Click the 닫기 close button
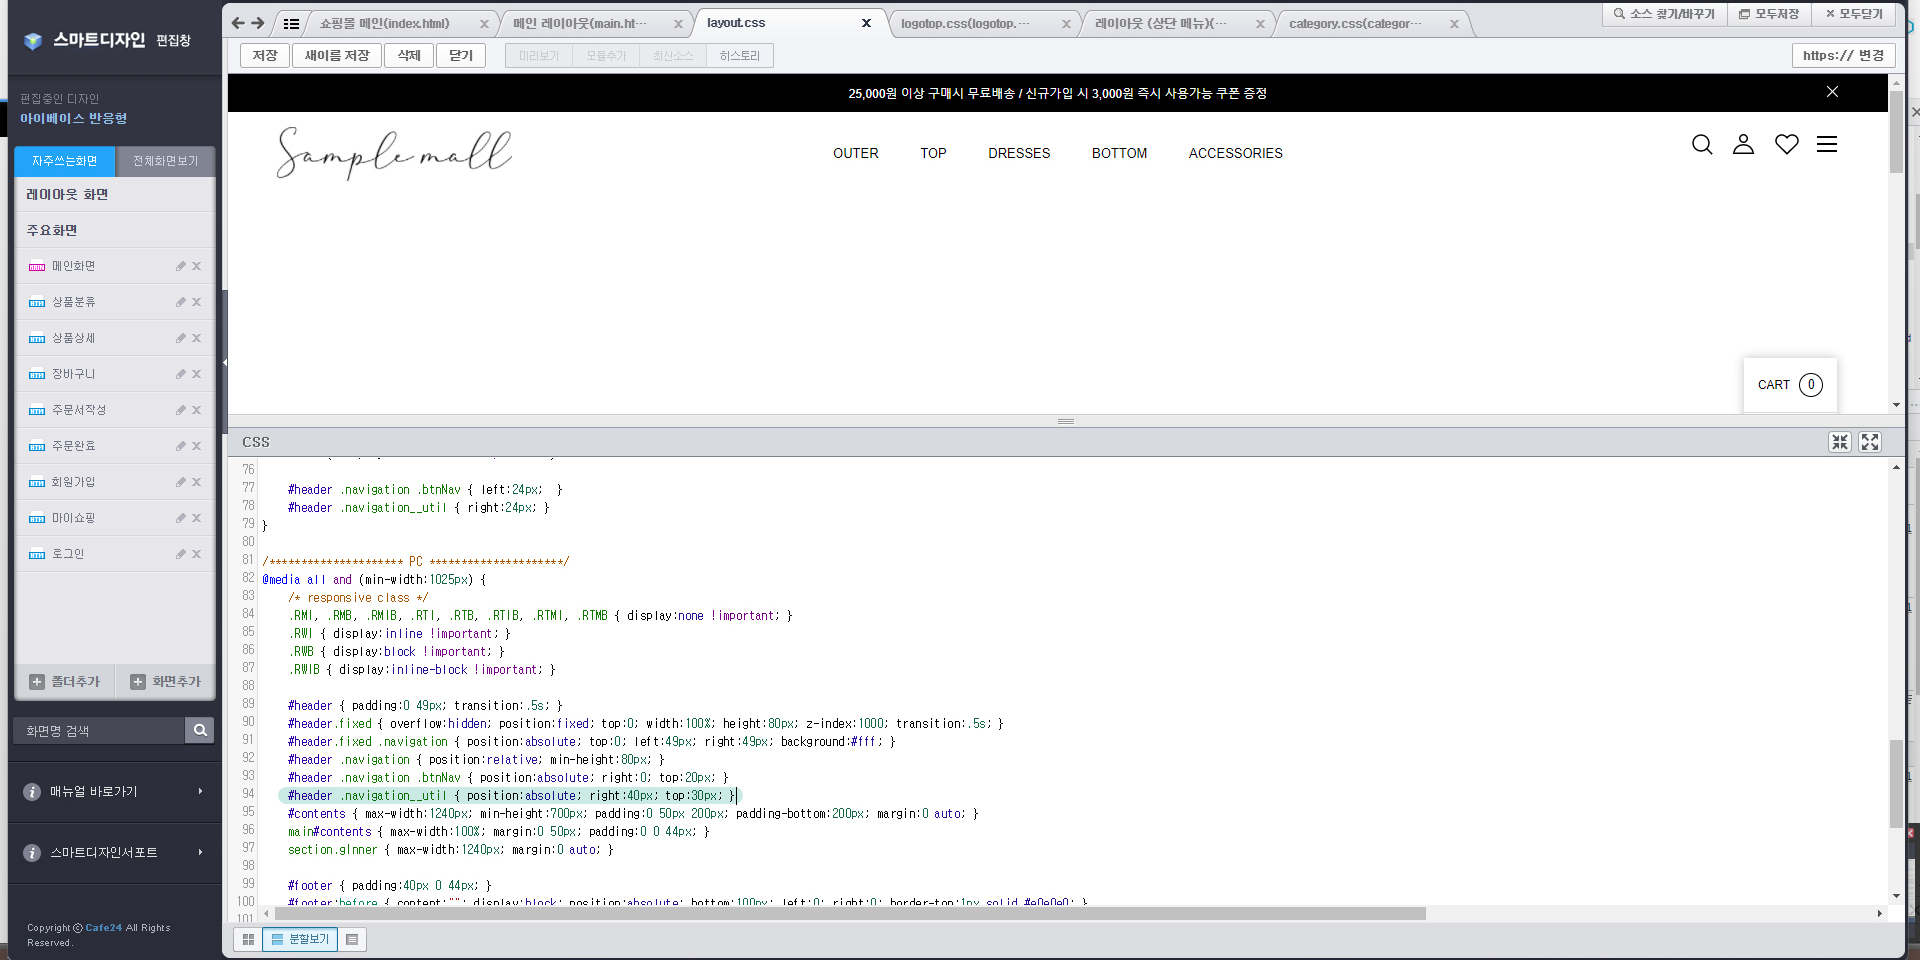Image resolution: width=1920 pixels, height=960 pixels. (x=461, y=56)
